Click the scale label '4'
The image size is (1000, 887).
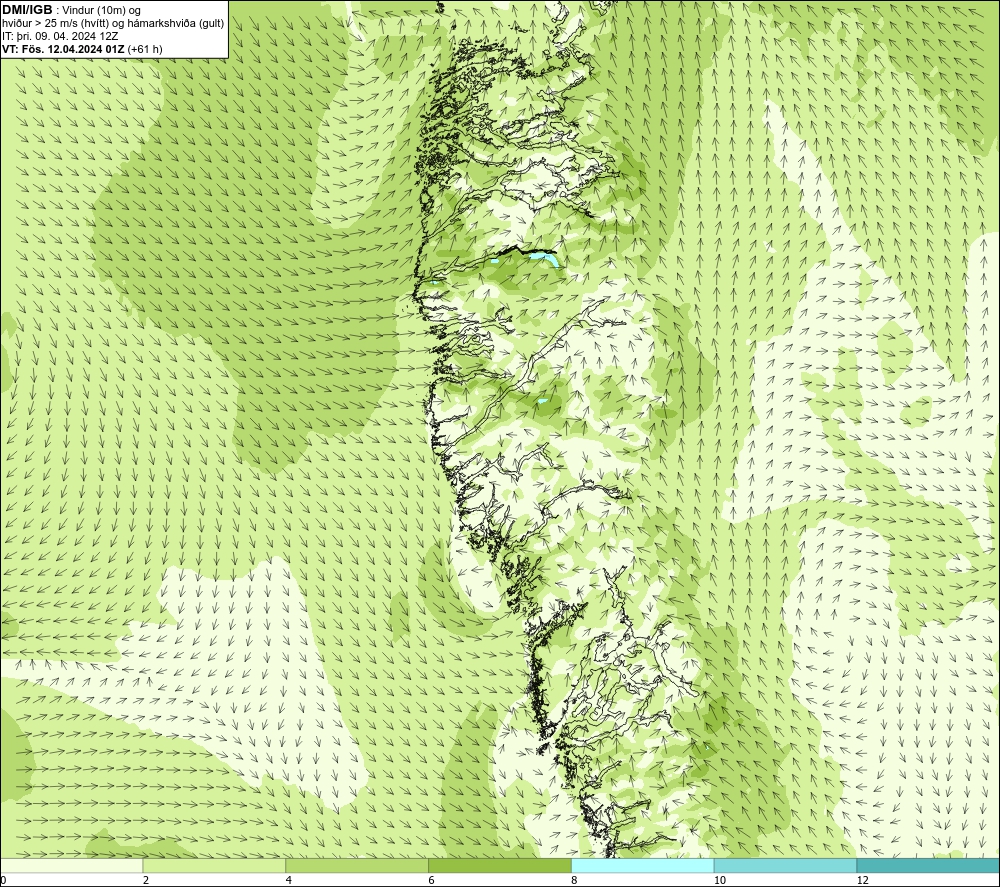289,881
